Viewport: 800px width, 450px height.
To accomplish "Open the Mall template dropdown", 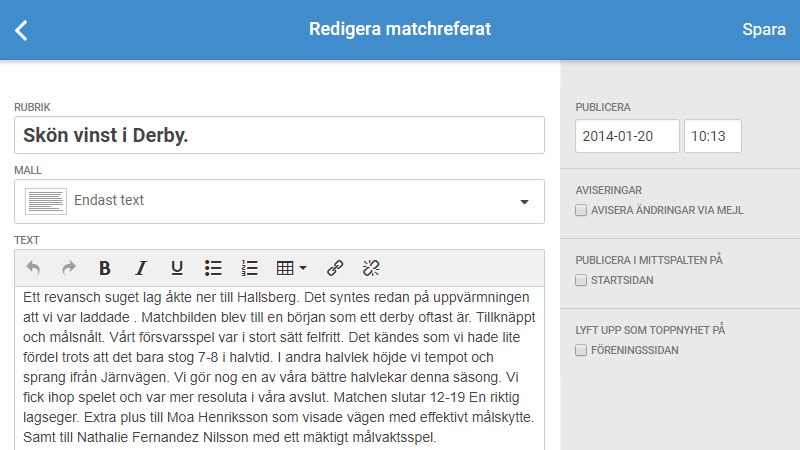I will (x=279, y=201).
